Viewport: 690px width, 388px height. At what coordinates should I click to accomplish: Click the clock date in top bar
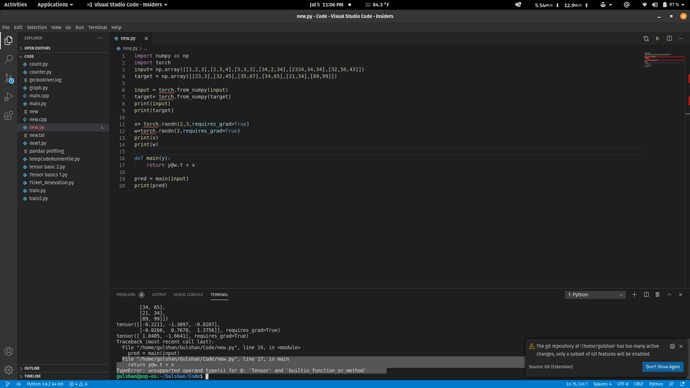point(326,5)
